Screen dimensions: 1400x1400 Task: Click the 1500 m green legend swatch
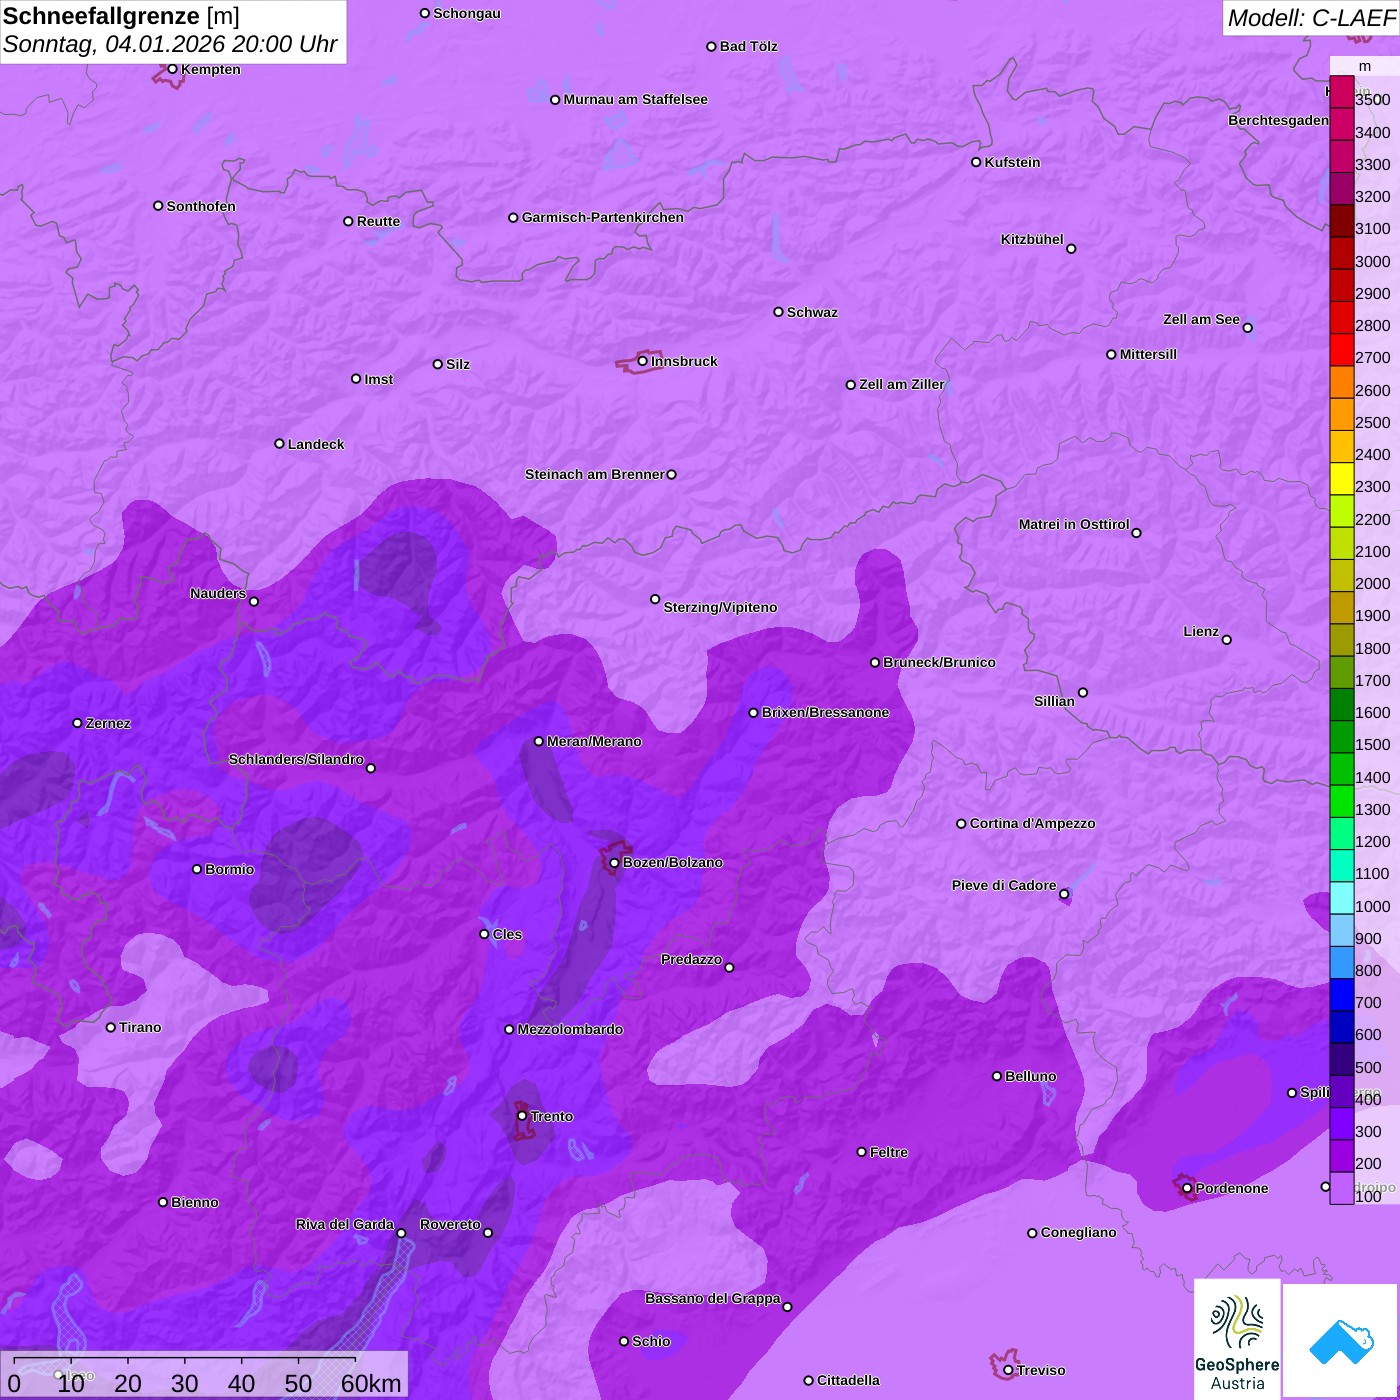click(x=1342, y=737)
